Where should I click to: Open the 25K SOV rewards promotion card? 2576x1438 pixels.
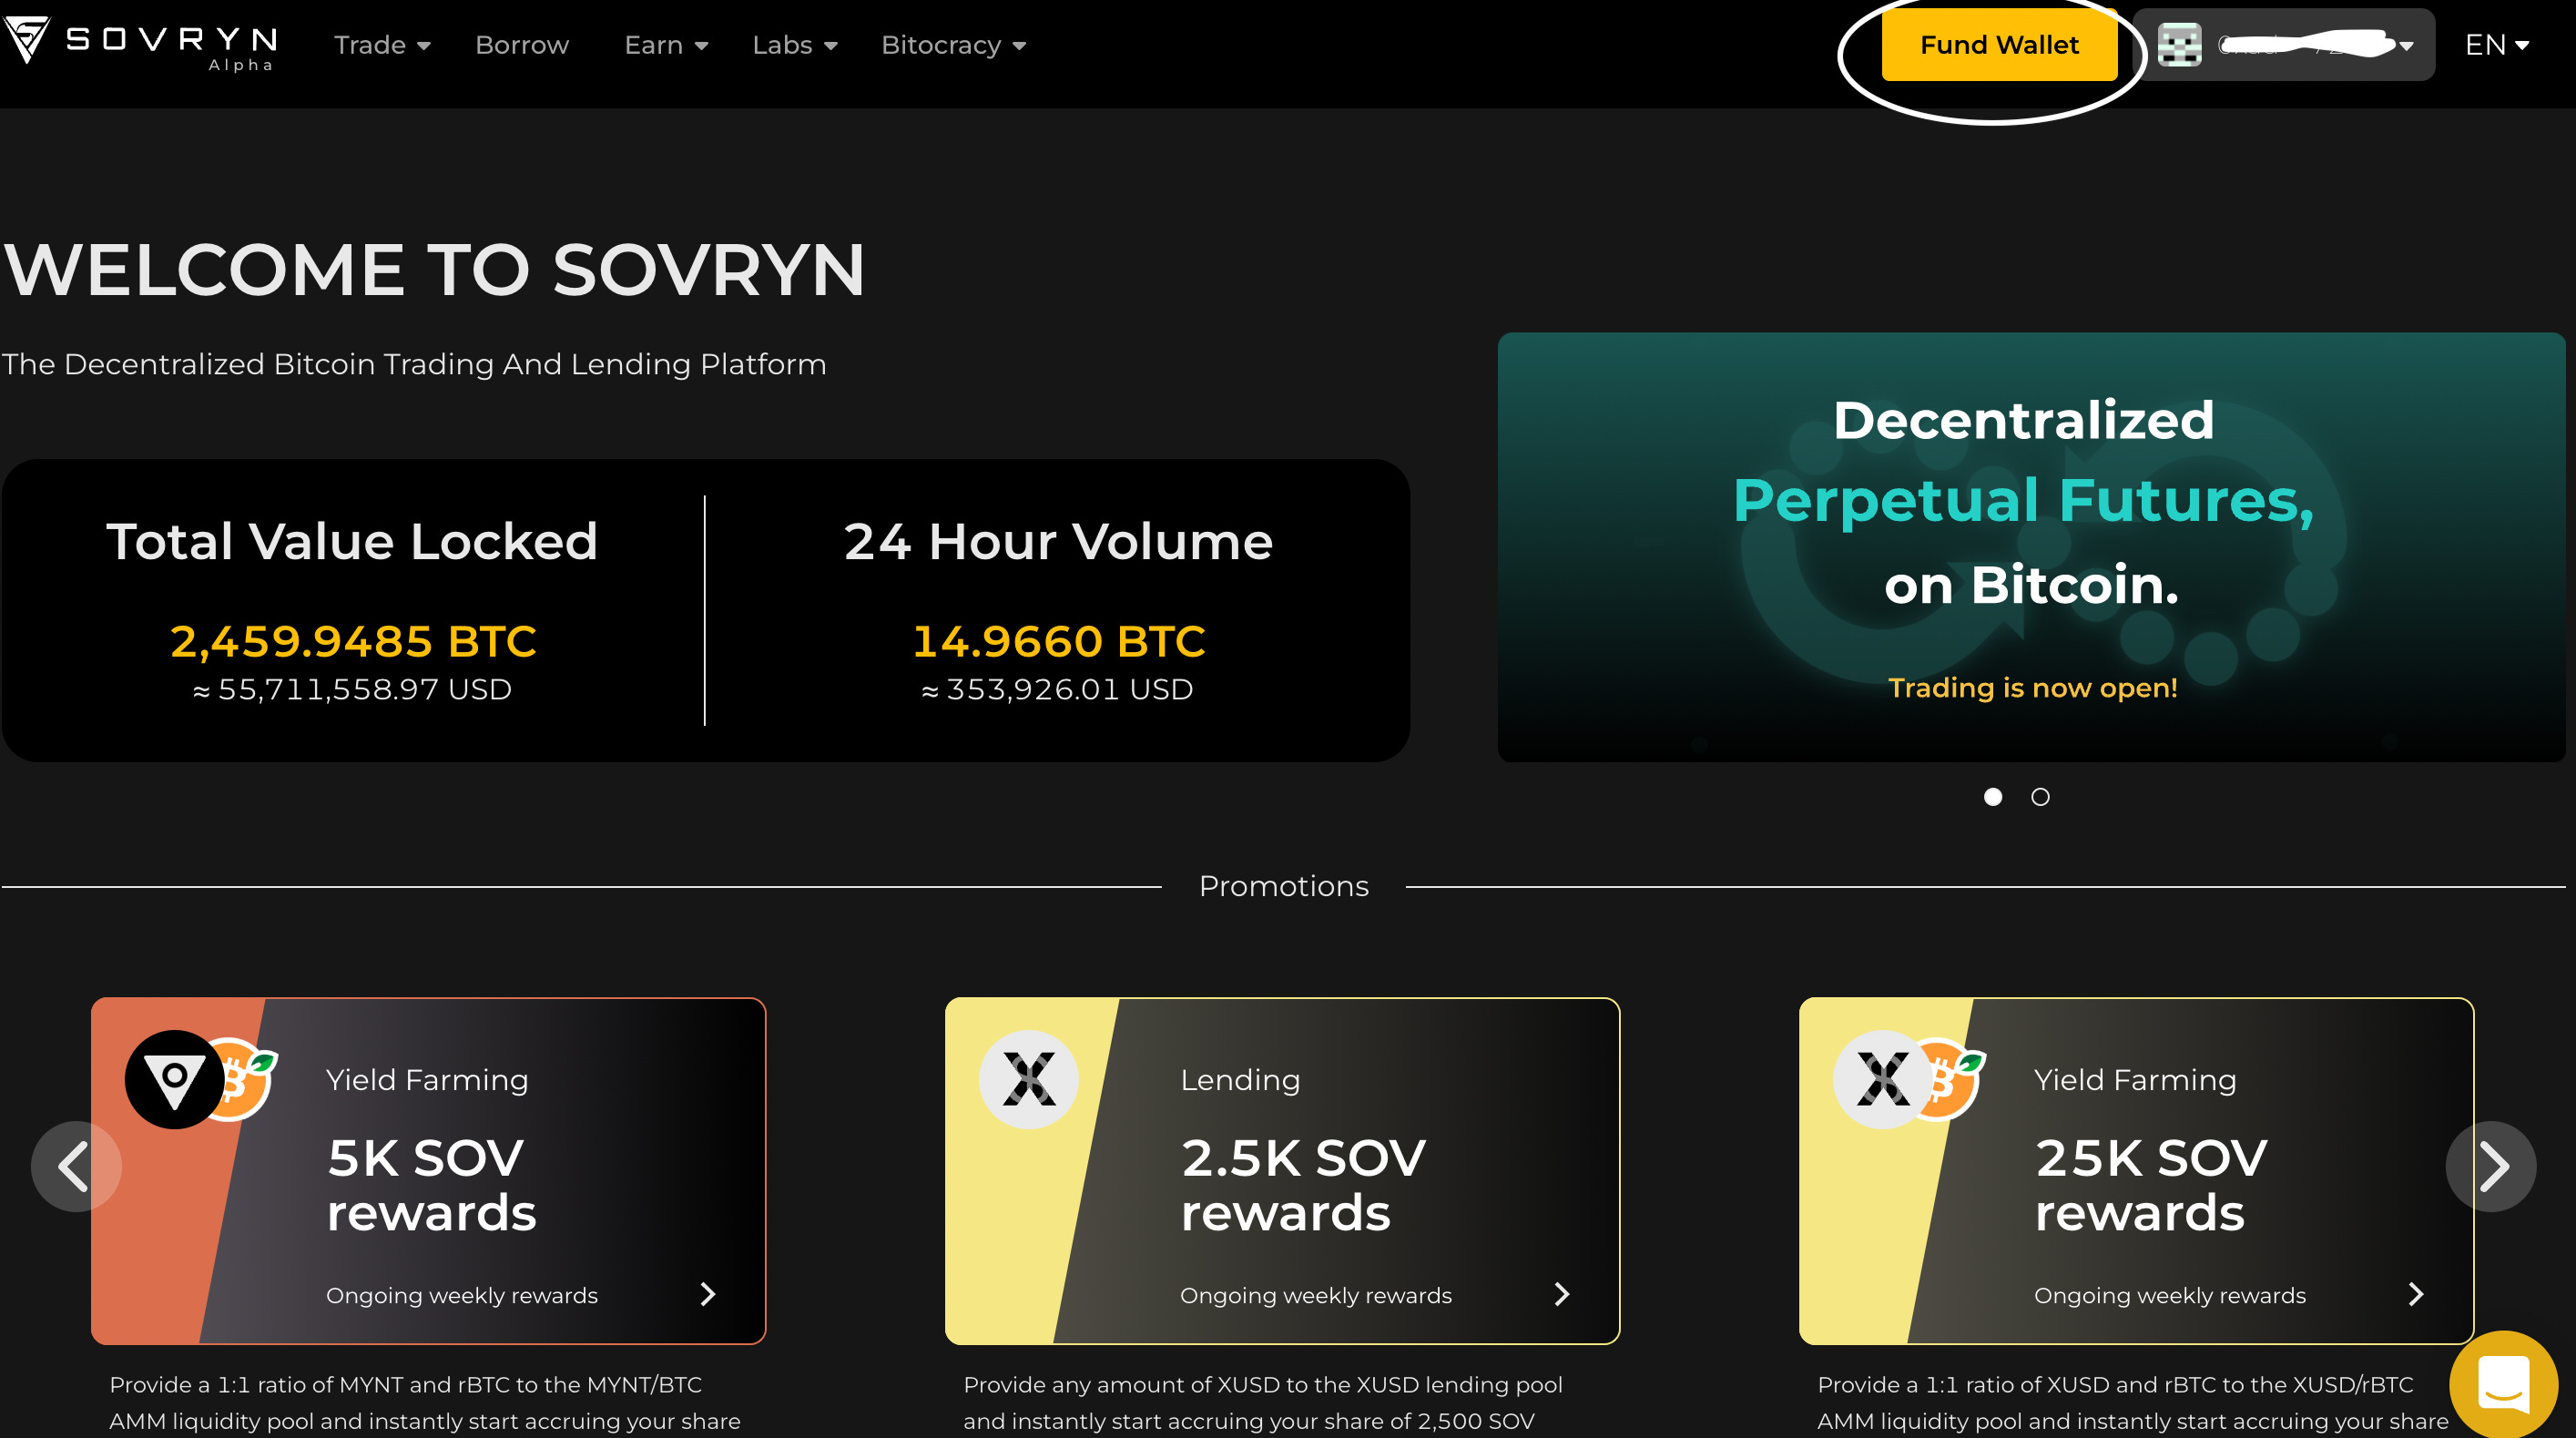(x=2136, y=1171)
